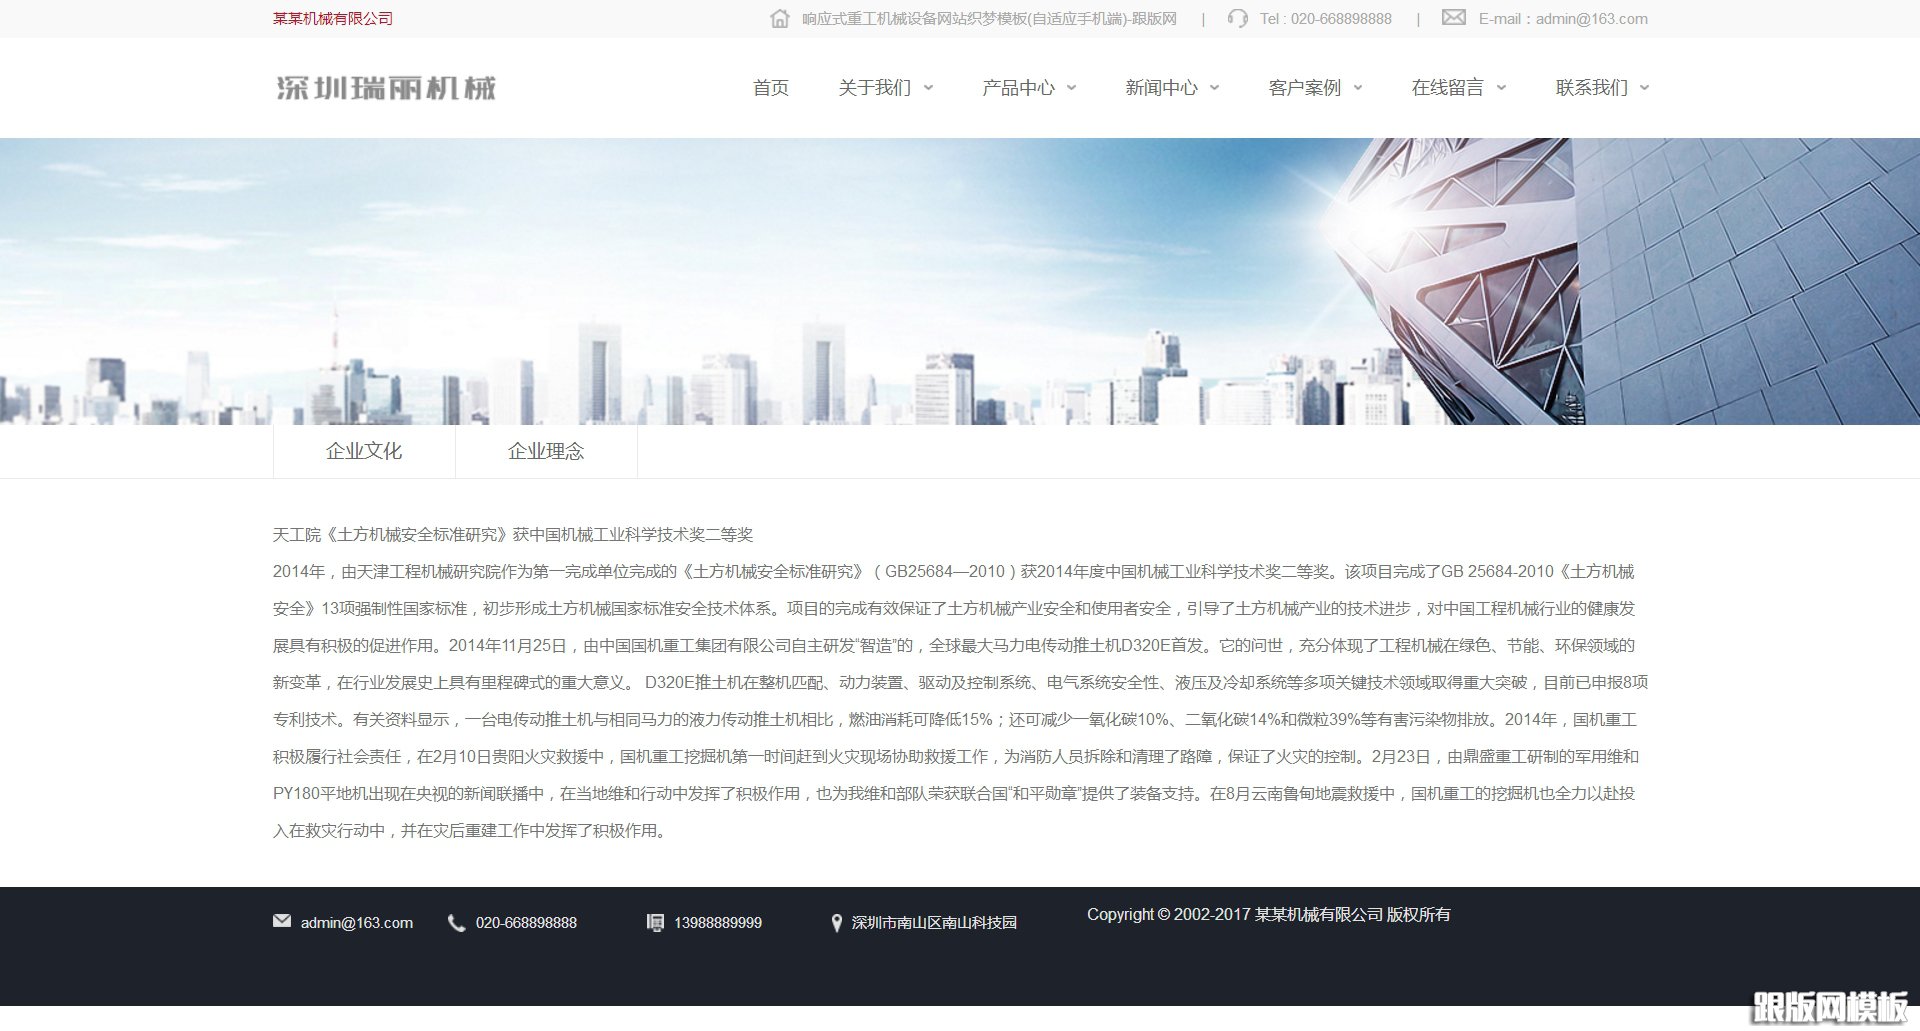The width and height of the screenshot is (1920, 1031).
Task: Click the email icon in the footer
Action: (x=281, y=922)
